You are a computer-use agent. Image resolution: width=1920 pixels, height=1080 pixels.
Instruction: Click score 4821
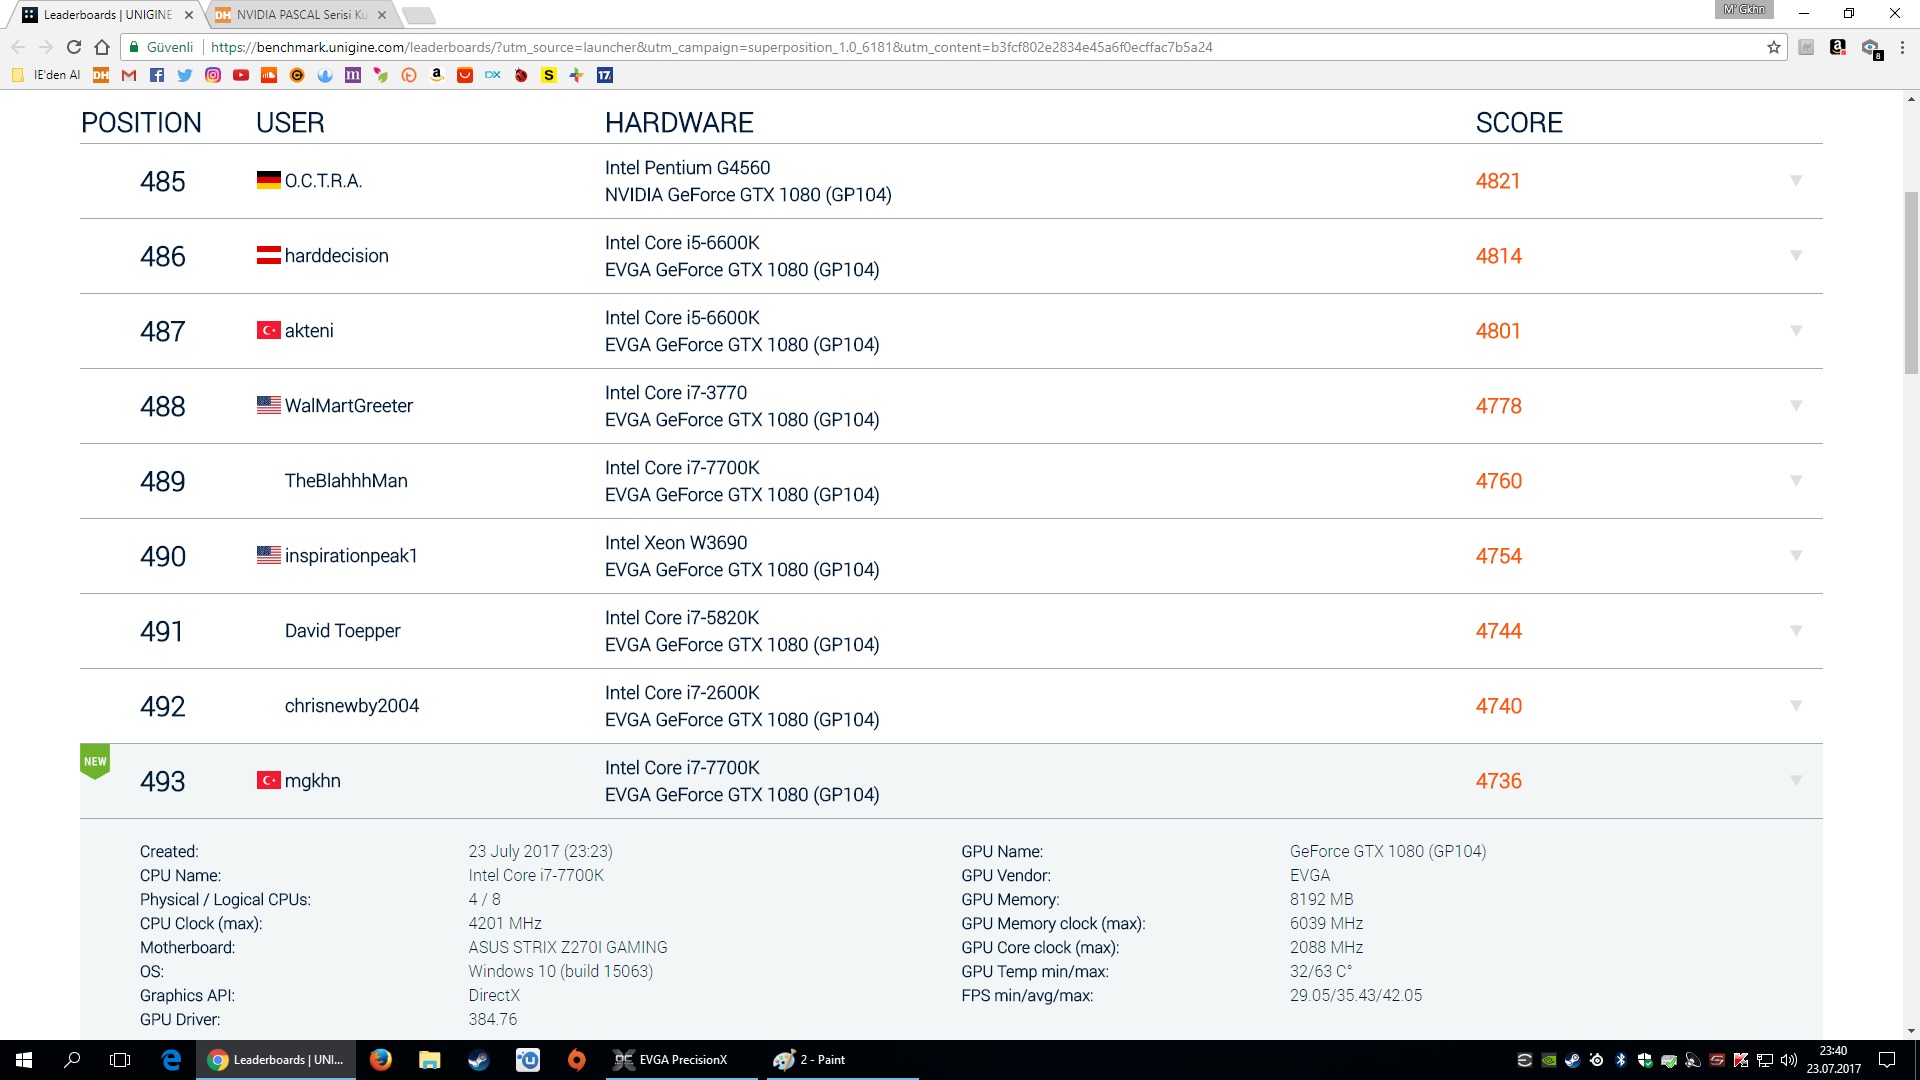(1498, 181)
